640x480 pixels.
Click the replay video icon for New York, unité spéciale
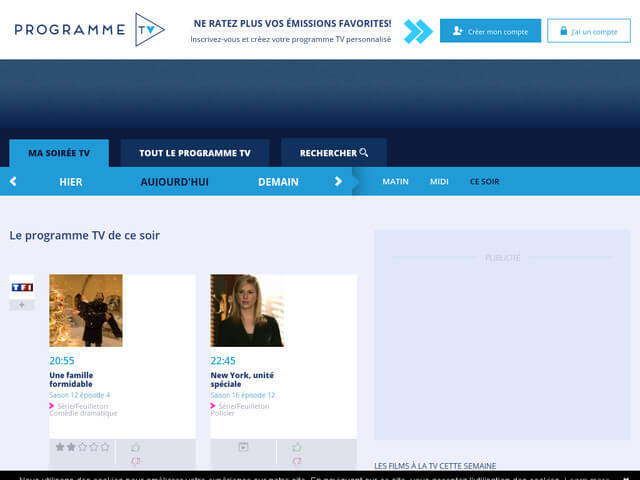[x=242, y=447]
